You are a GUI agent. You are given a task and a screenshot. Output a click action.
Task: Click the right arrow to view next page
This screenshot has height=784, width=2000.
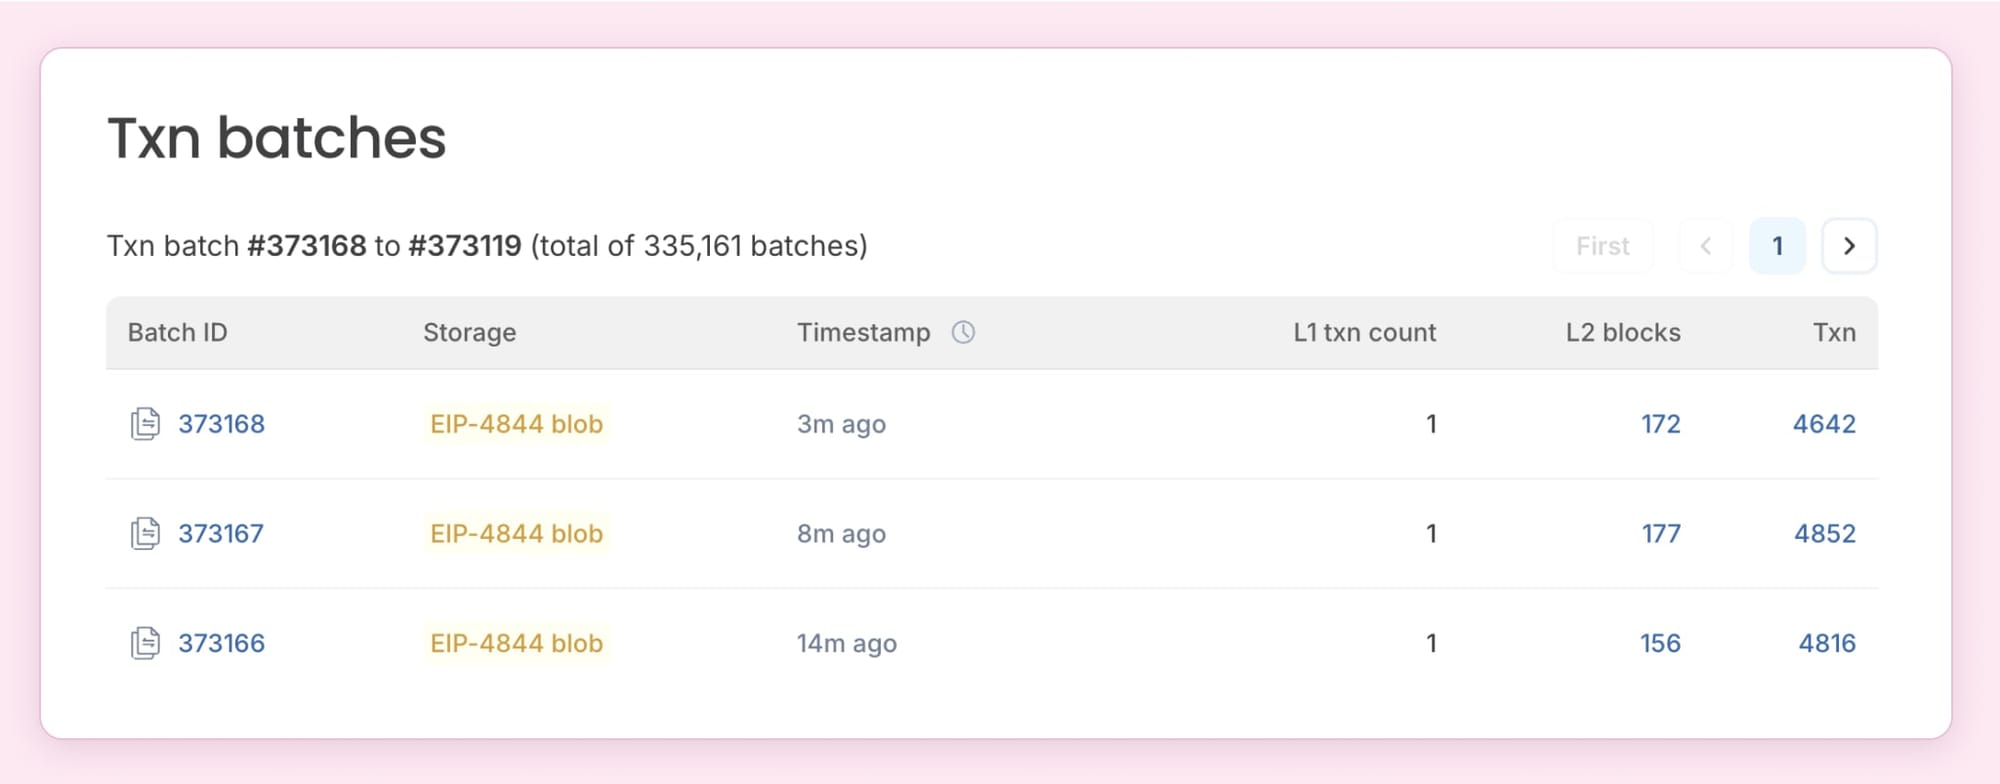pos(1849,245)
